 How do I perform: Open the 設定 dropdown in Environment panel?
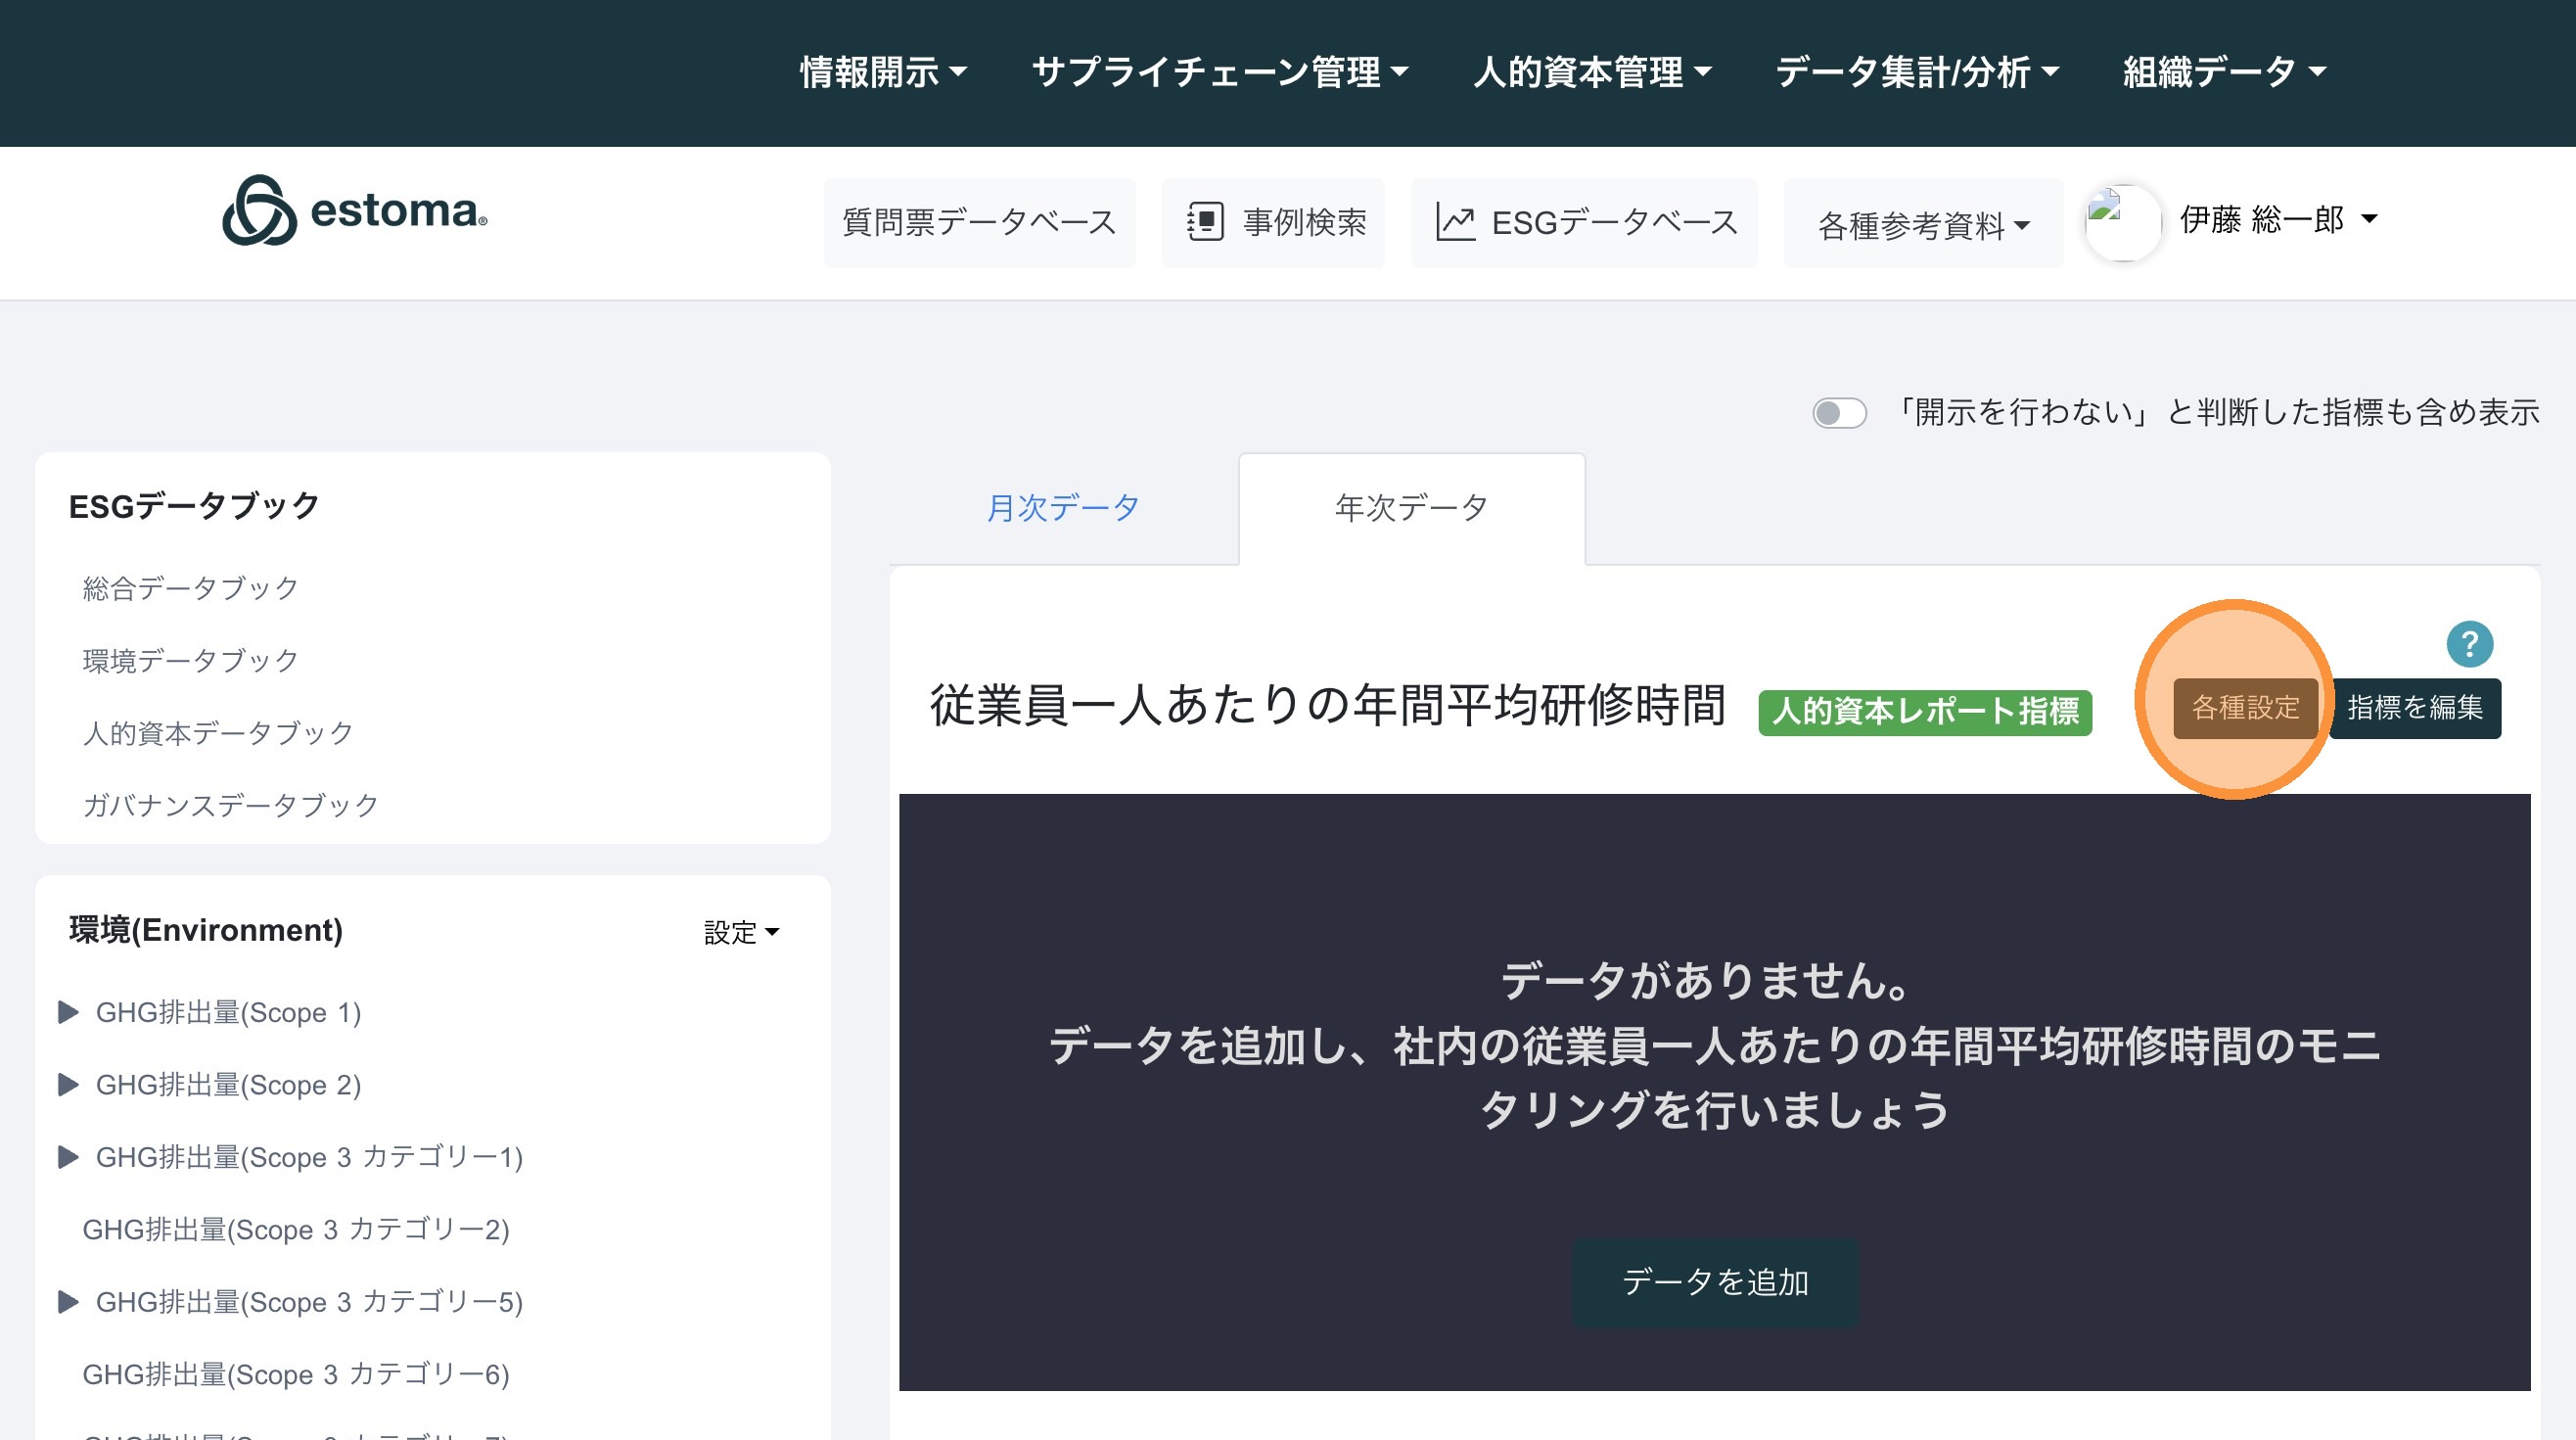(741, 932)
